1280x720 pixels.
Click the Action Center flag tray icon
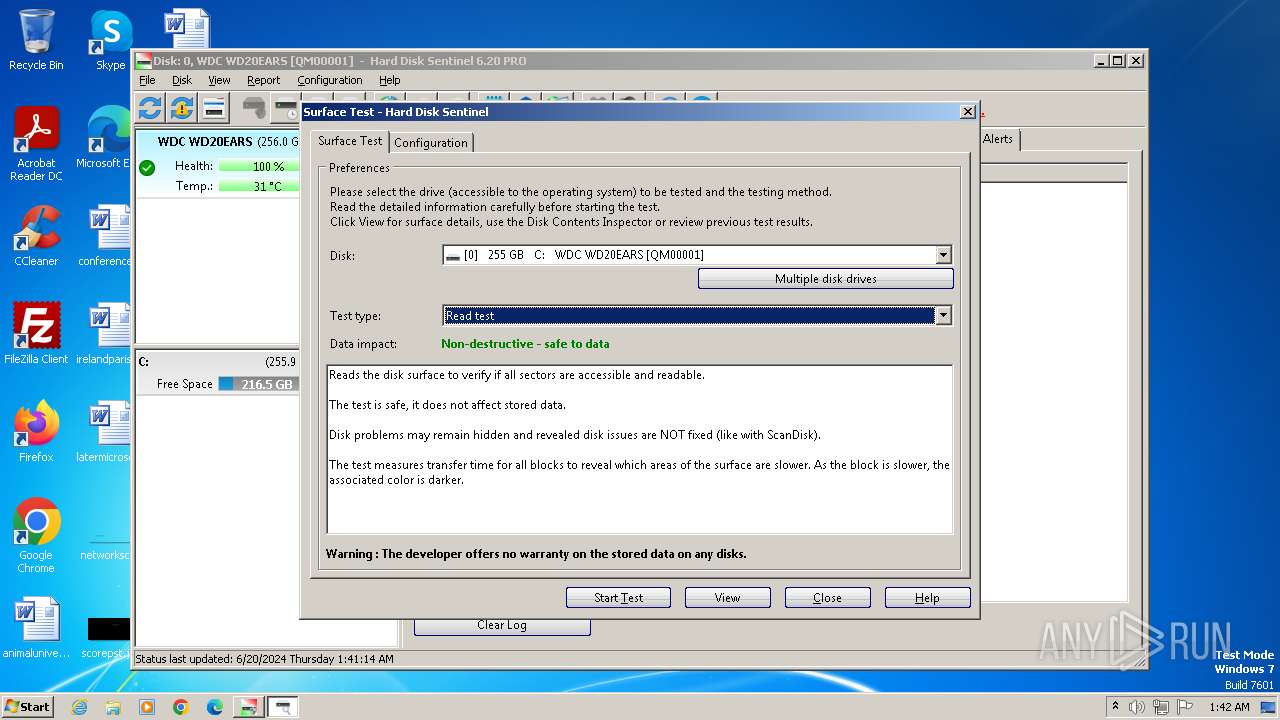(1185, 707)
